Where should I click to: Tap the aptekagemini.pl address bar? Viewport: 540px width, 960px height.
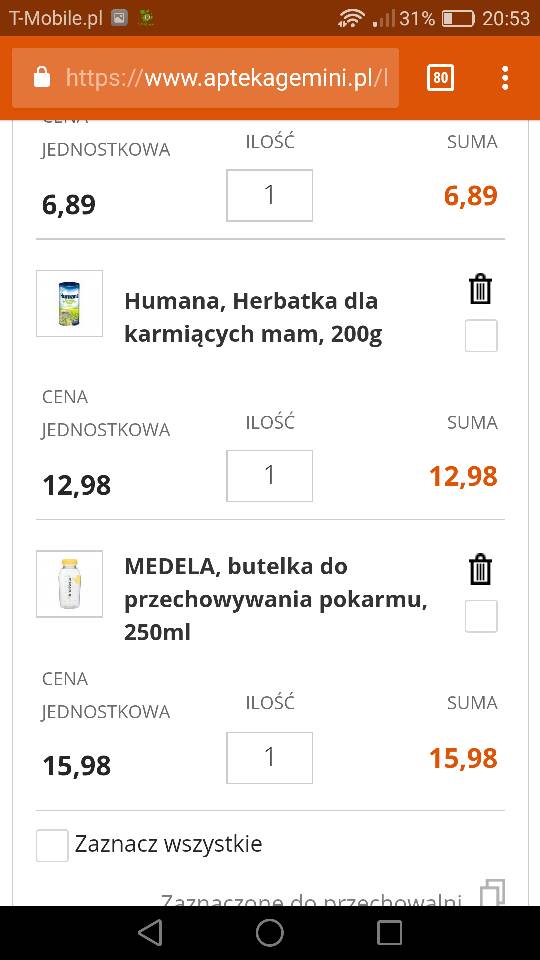tap(205, 78)
